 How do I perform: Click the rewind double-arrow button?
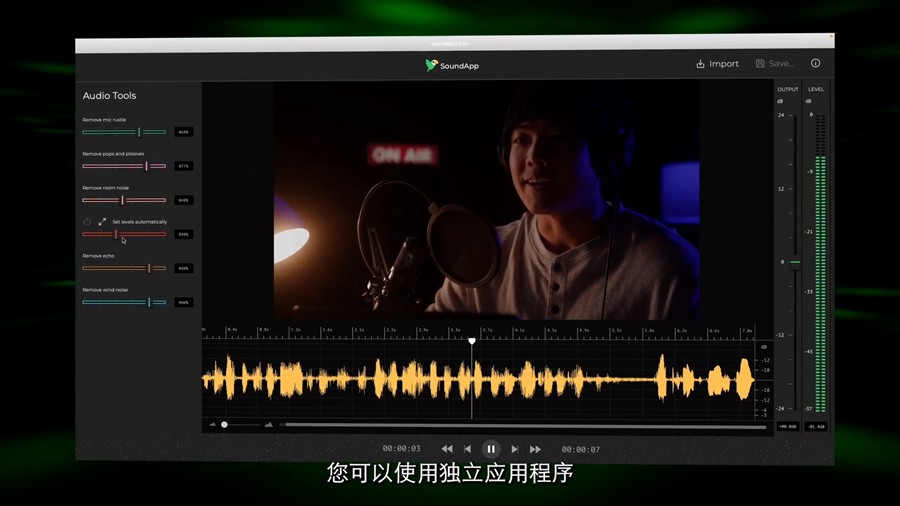point(447,449)
